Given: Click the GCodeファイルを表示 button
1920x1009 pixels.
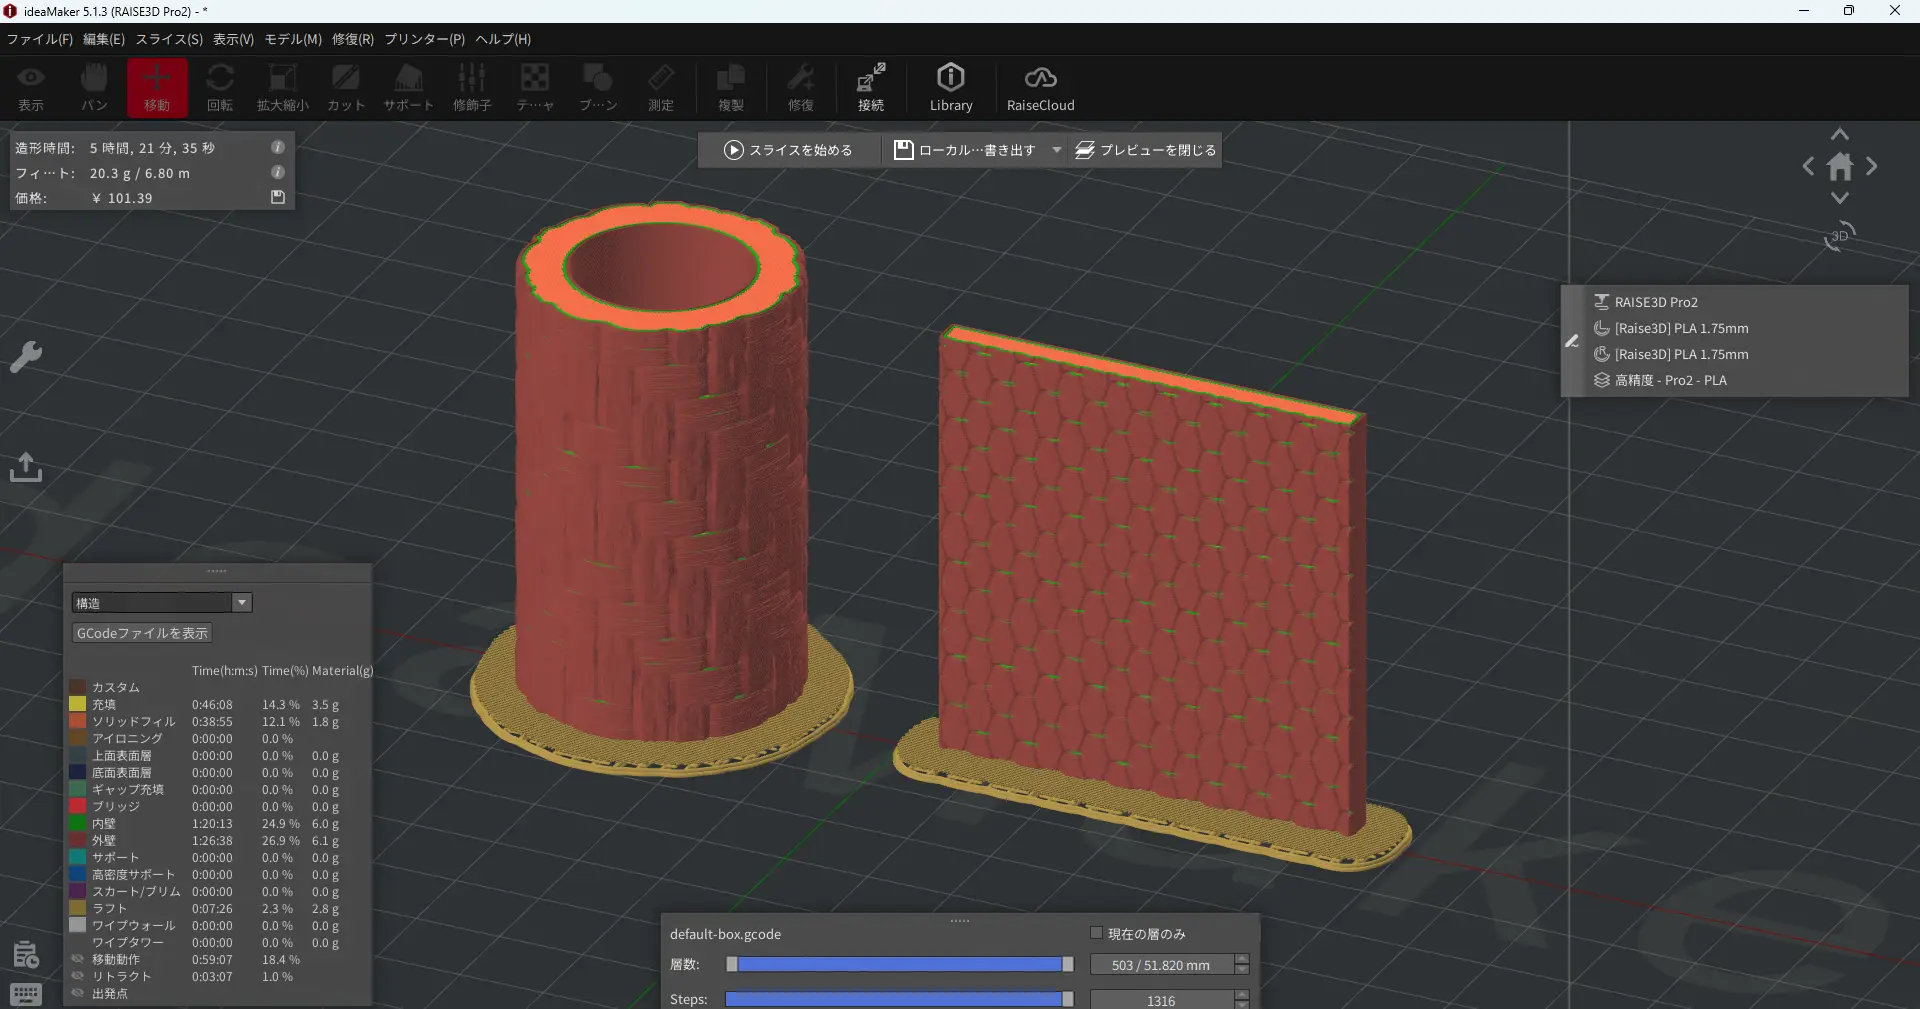Looking at the screenshot, I should pos(142,633).
